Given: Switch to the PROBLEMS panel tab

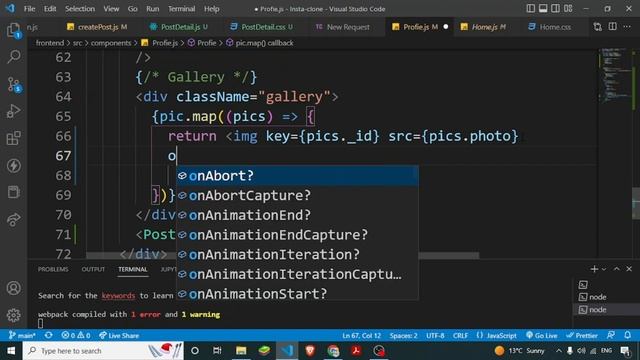Looking at the screenshot, I should pos(53,269).
